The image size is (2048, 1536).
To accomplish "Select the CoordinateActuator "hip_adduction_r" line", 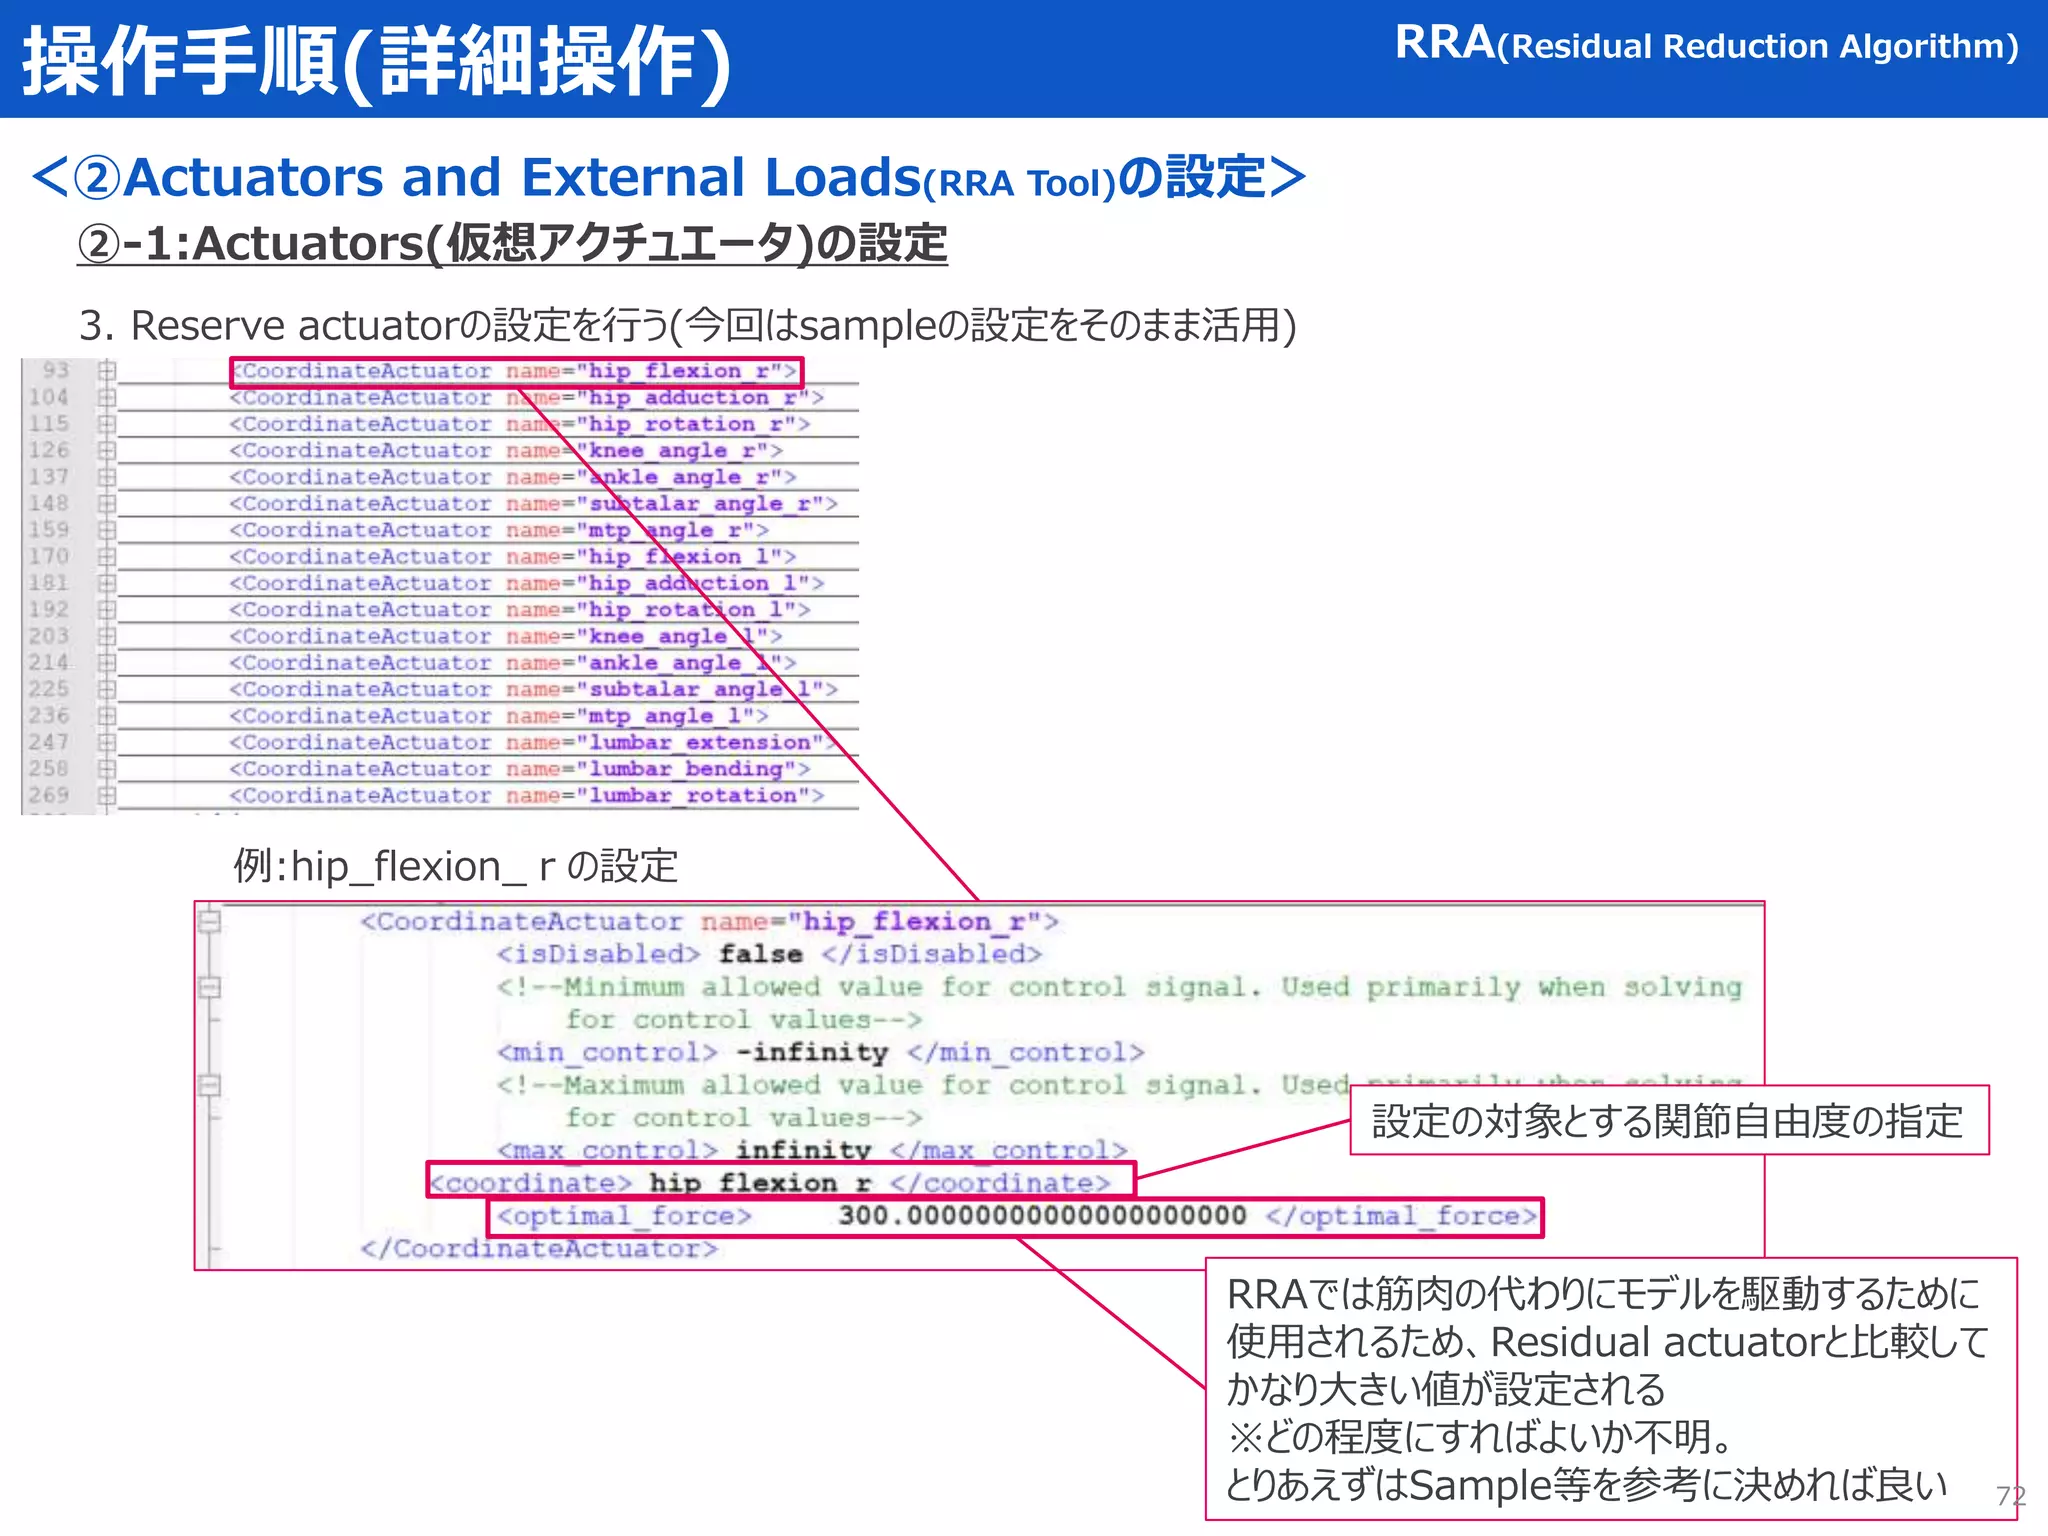I will (x=527, y=398).
